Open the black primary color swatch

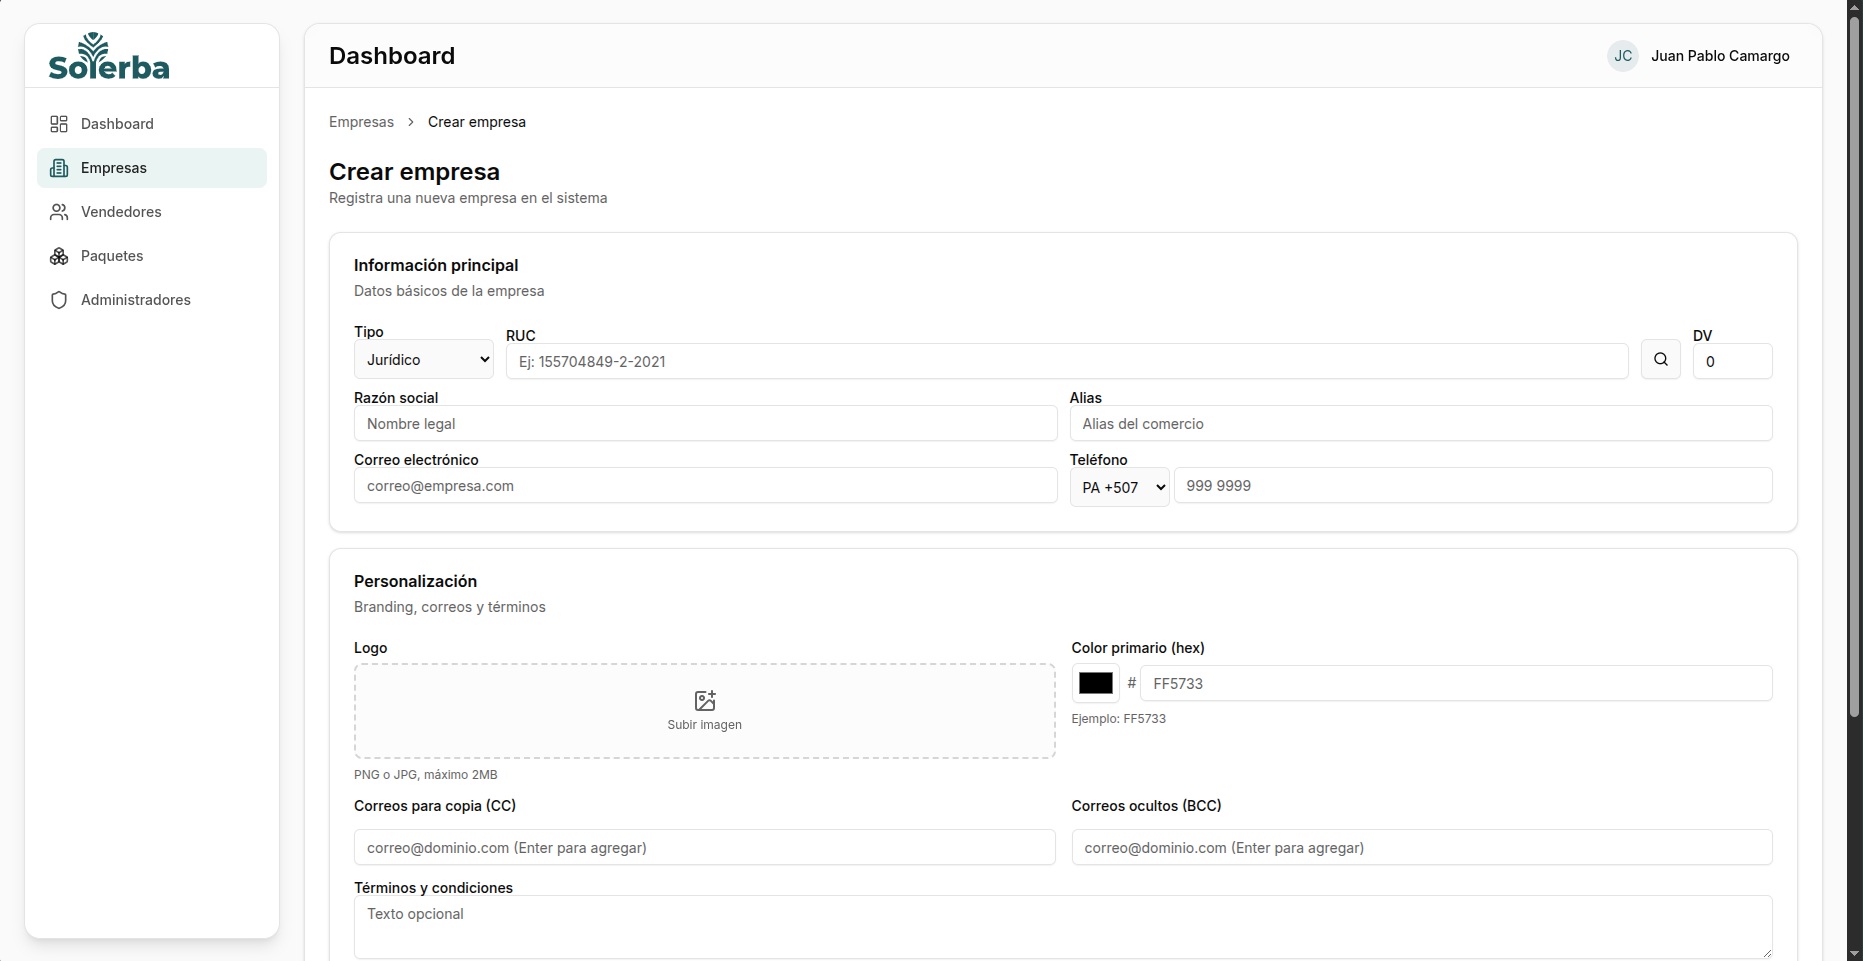click(1095, 683)
